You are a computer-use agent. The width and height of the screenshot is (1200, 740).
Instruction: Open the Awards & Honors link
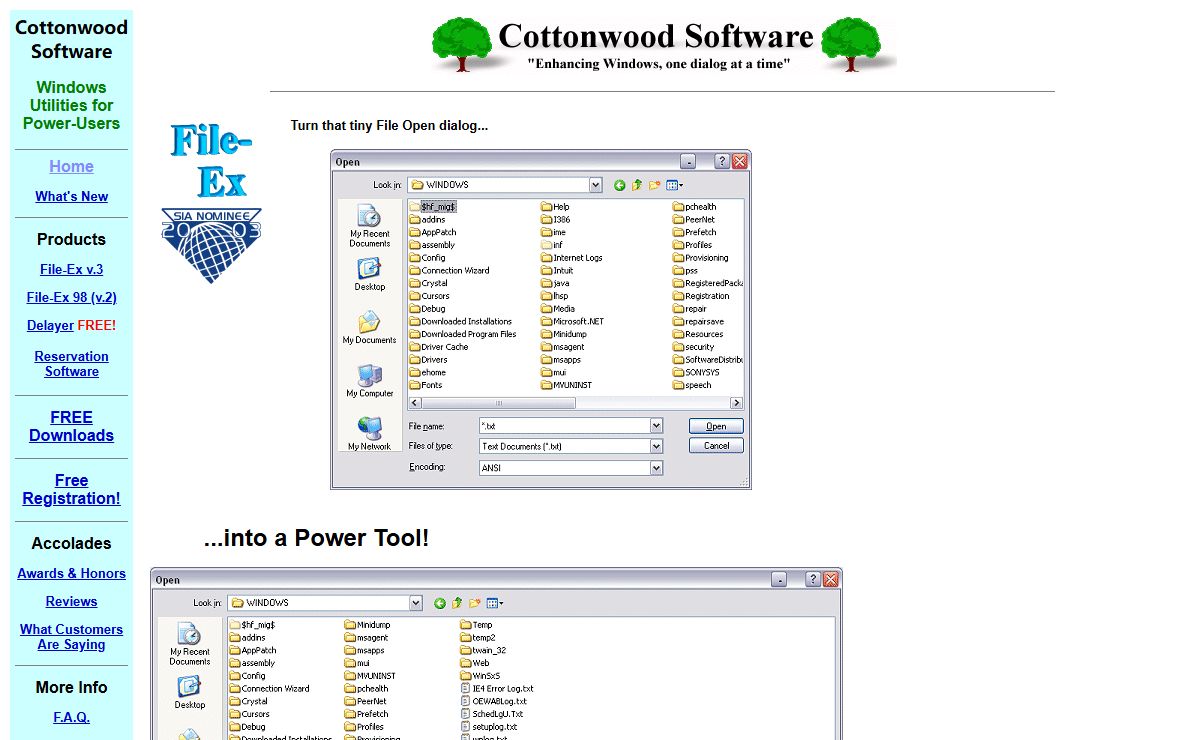pyautogui.click(x=71, y=573)
